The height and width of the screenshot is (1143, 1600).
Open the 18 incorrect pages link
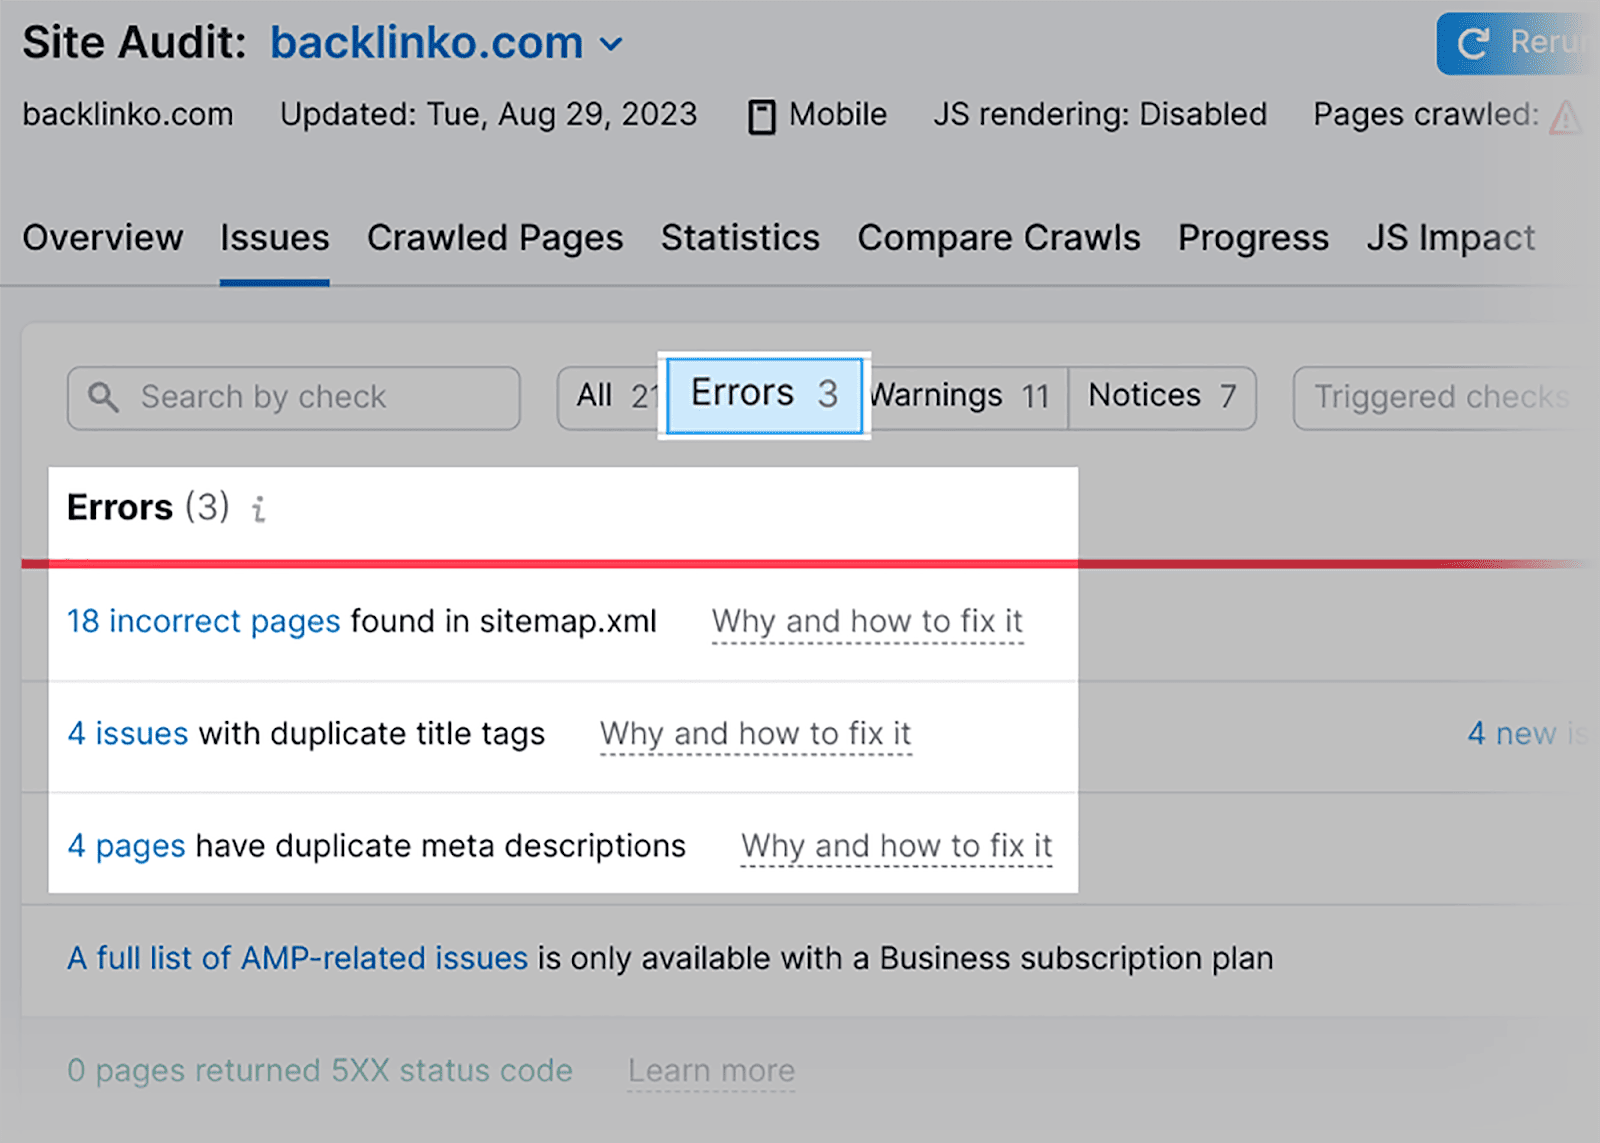[x=202, y=621]
